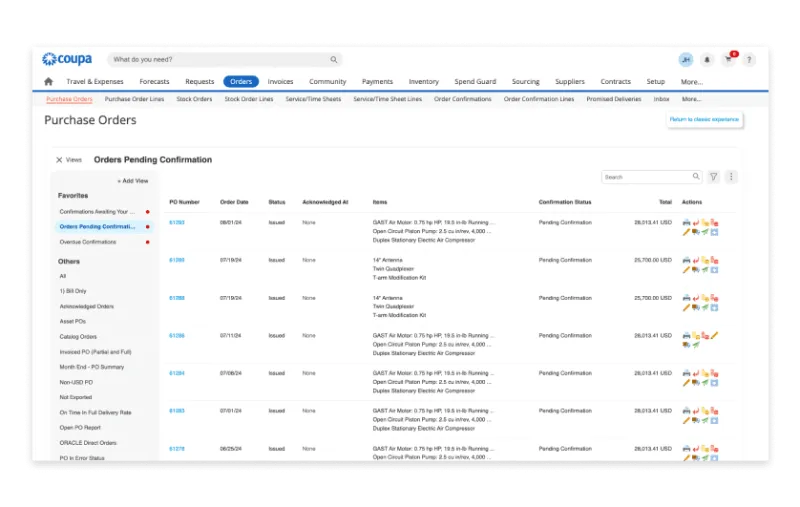Print the PO dated 08/01/24
Viewport: 800px width, 507px height.
coord(686,222)
